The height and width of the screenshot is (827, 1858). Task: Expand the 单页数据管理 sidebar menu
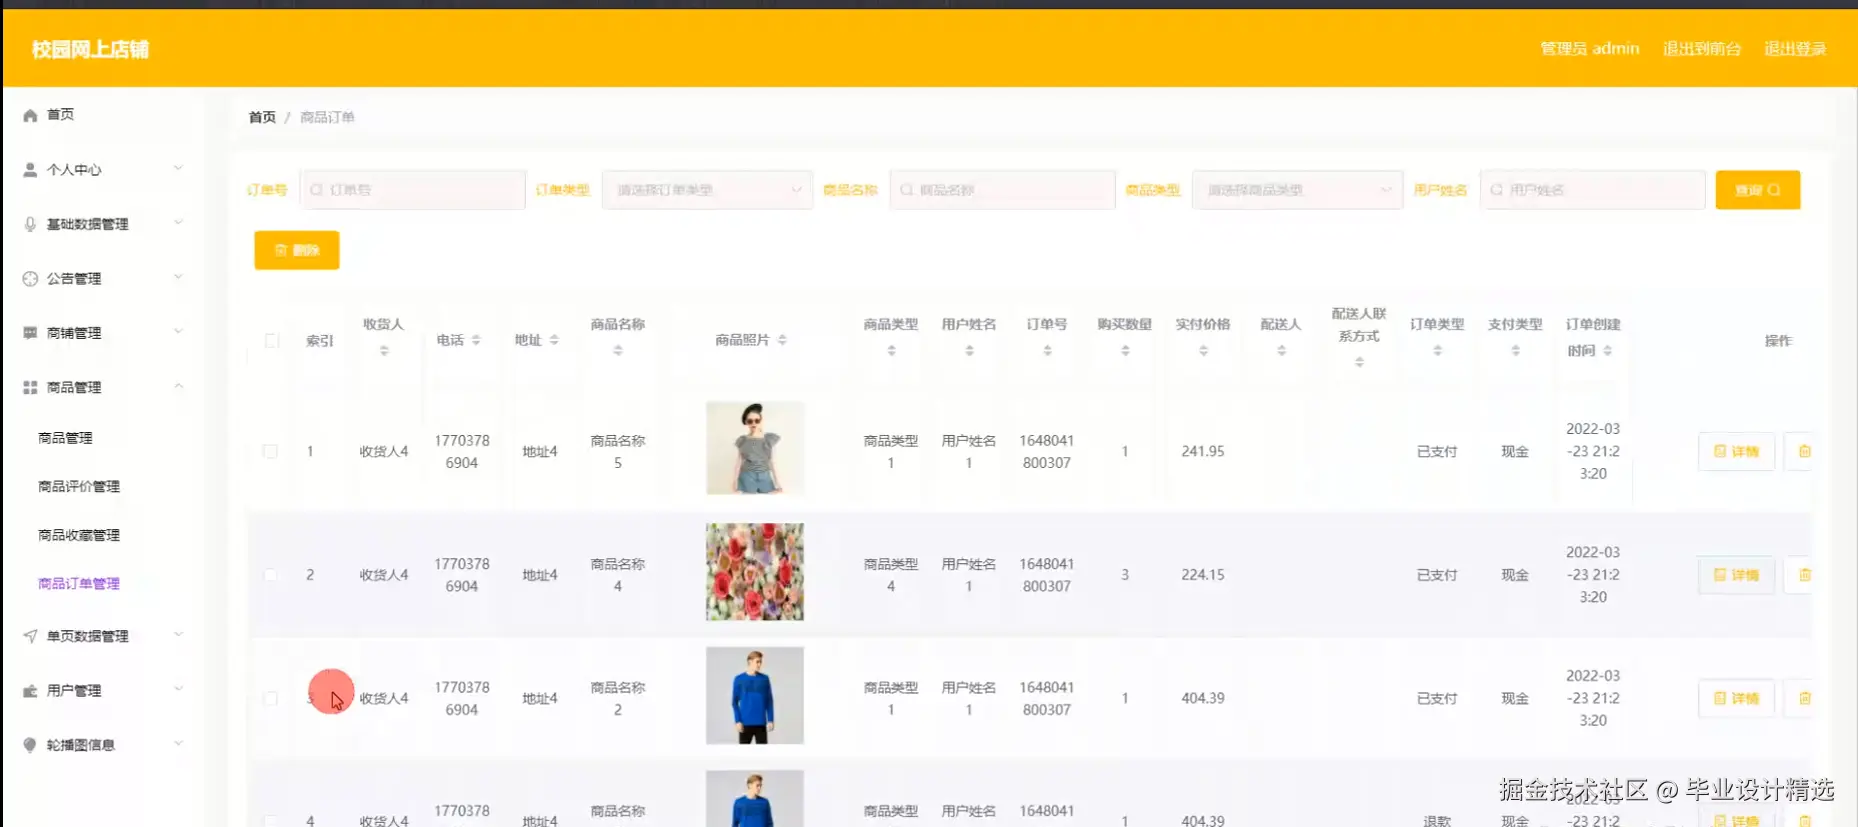point(102,636)
